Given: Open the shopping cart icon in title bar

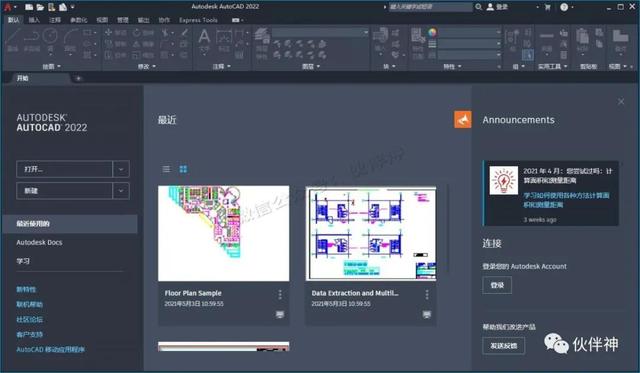Looking at the screenshot, I should (x=548, y=7).
